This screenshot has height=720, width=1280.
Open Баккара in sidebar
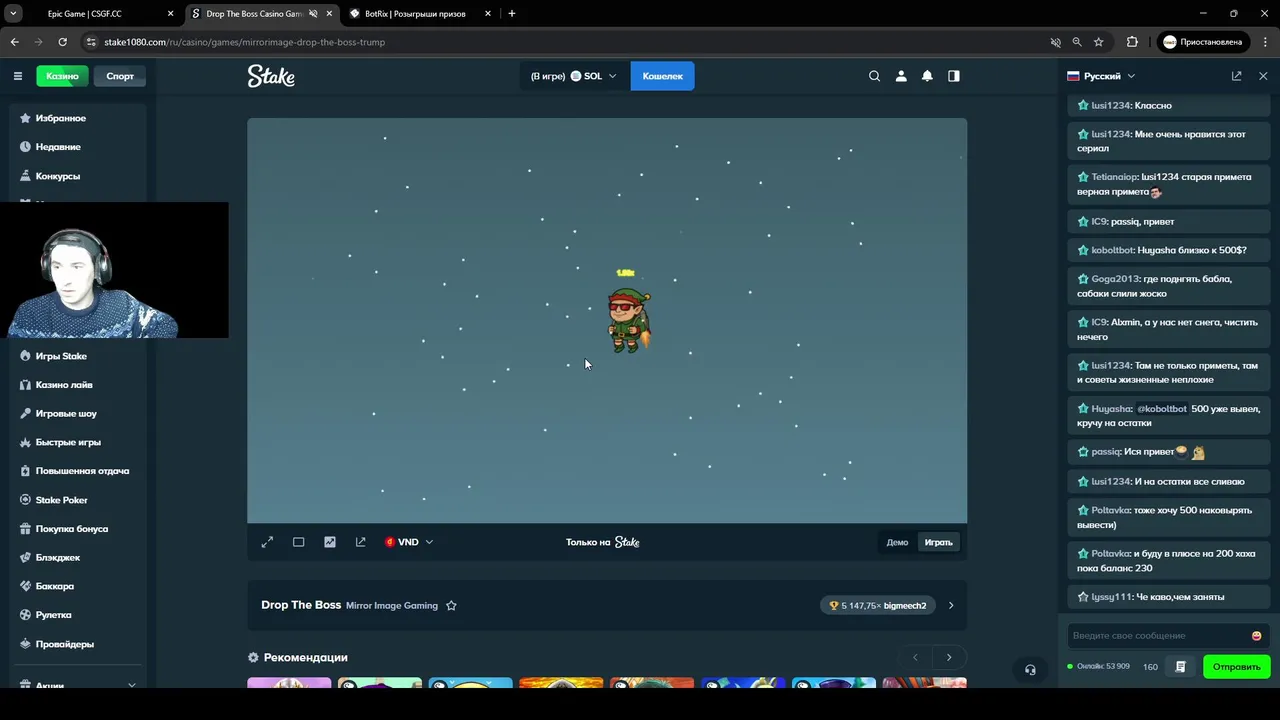[78, 586]
